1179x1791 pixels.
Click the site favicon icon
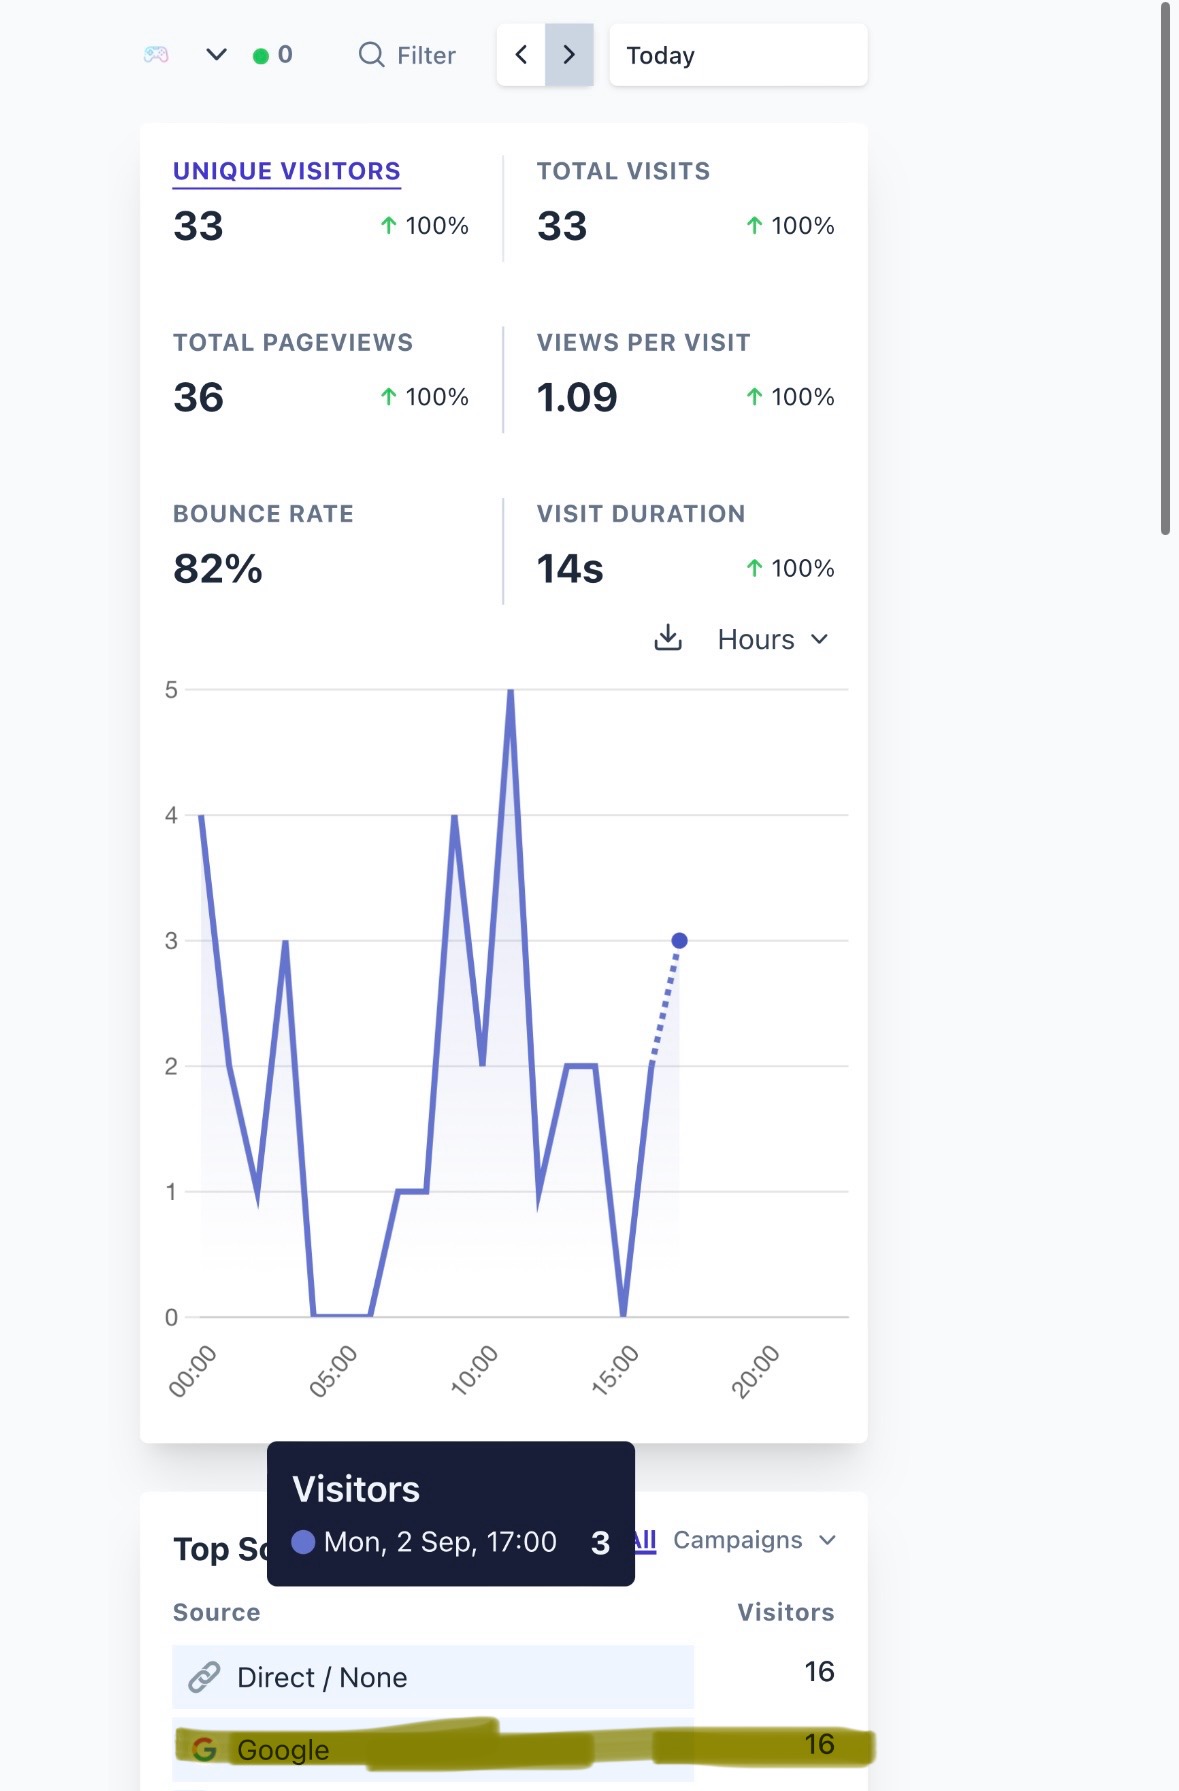(156, 55)
